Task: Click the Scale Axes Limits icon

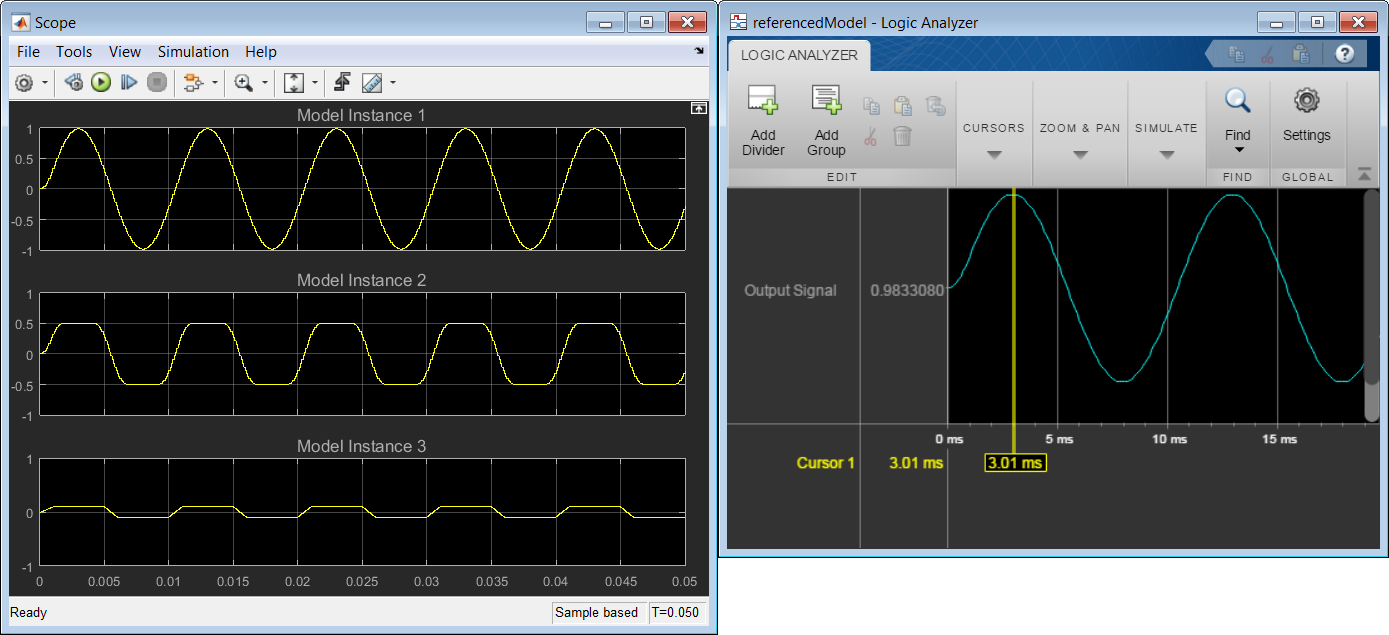Action: click(294, 82)
